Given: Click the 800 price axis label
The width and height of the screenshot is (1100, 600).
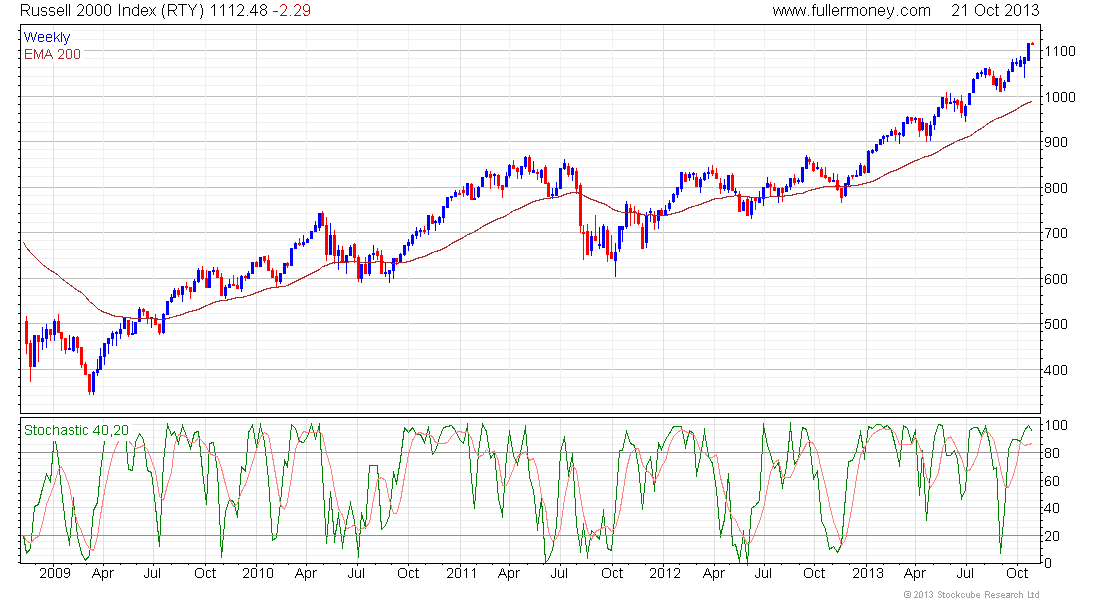Looking at the screenshot, I should pos(1057,188).
